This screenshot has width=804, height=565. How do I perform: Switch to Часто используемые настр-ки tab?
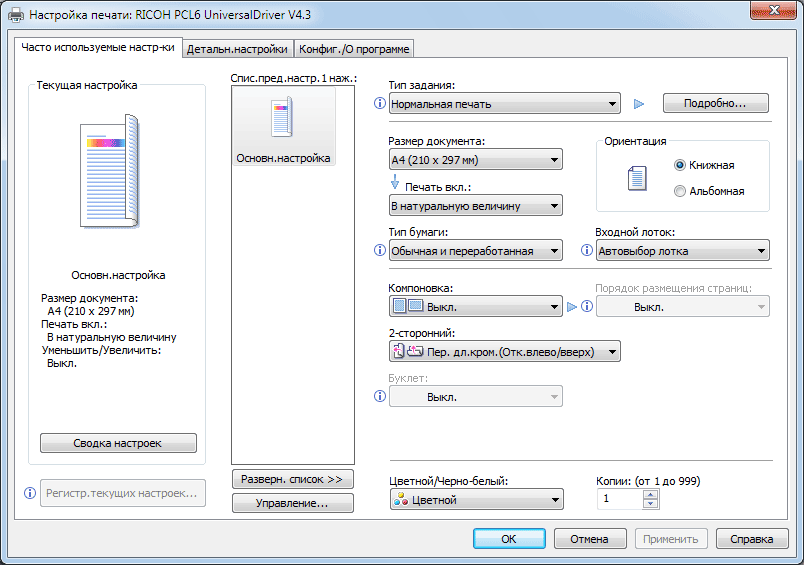click(x=98, y=48)
